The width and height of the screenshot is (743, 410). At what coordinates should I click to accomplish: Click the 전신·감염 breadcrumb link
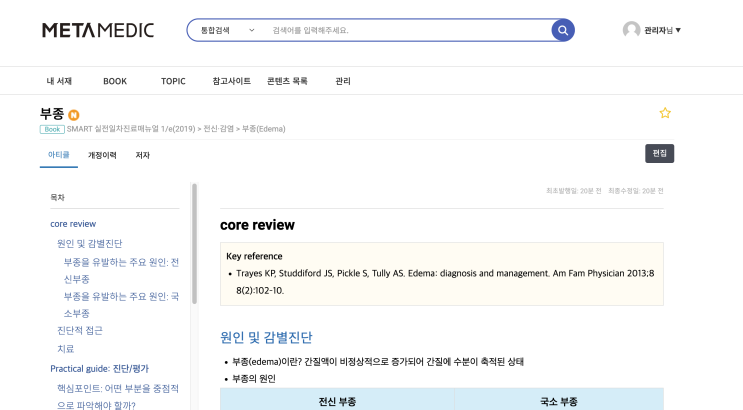click(218, 129)
